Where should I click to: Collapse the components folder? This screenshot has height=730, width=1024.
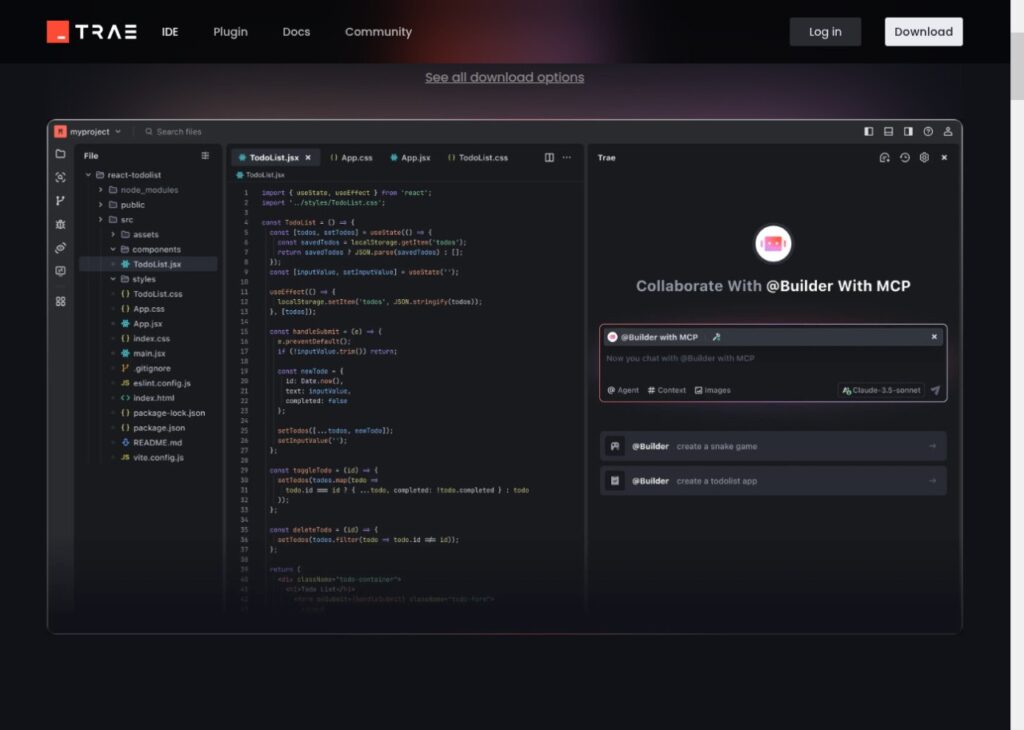[x=113, y=249]
